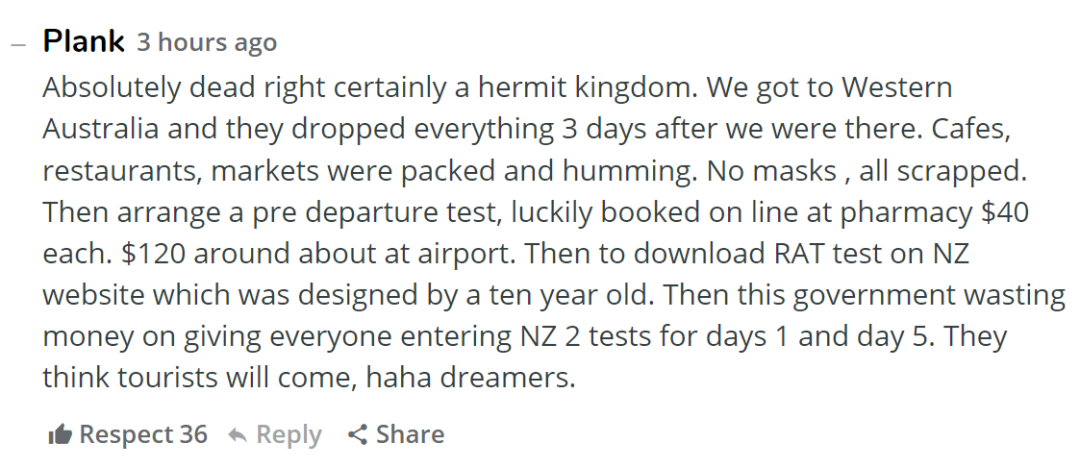Click the thumbs-up Respect icon
1080x468 pixels.
click(x=59, y=435)
